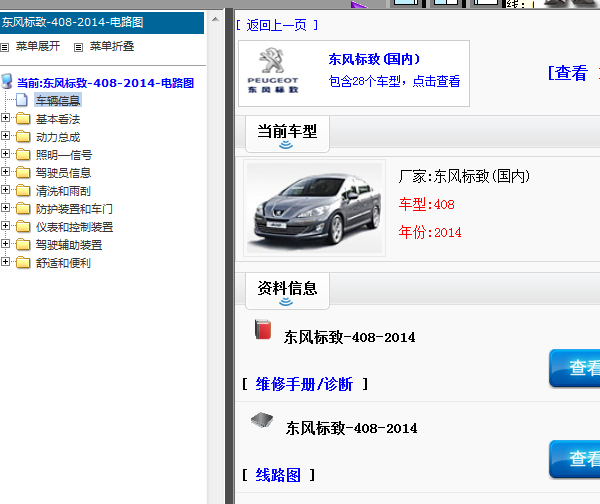Click the 驾驶辅助装置 folder icon
The height and width of the screenshot is (504, 600).
coord(23,245)
